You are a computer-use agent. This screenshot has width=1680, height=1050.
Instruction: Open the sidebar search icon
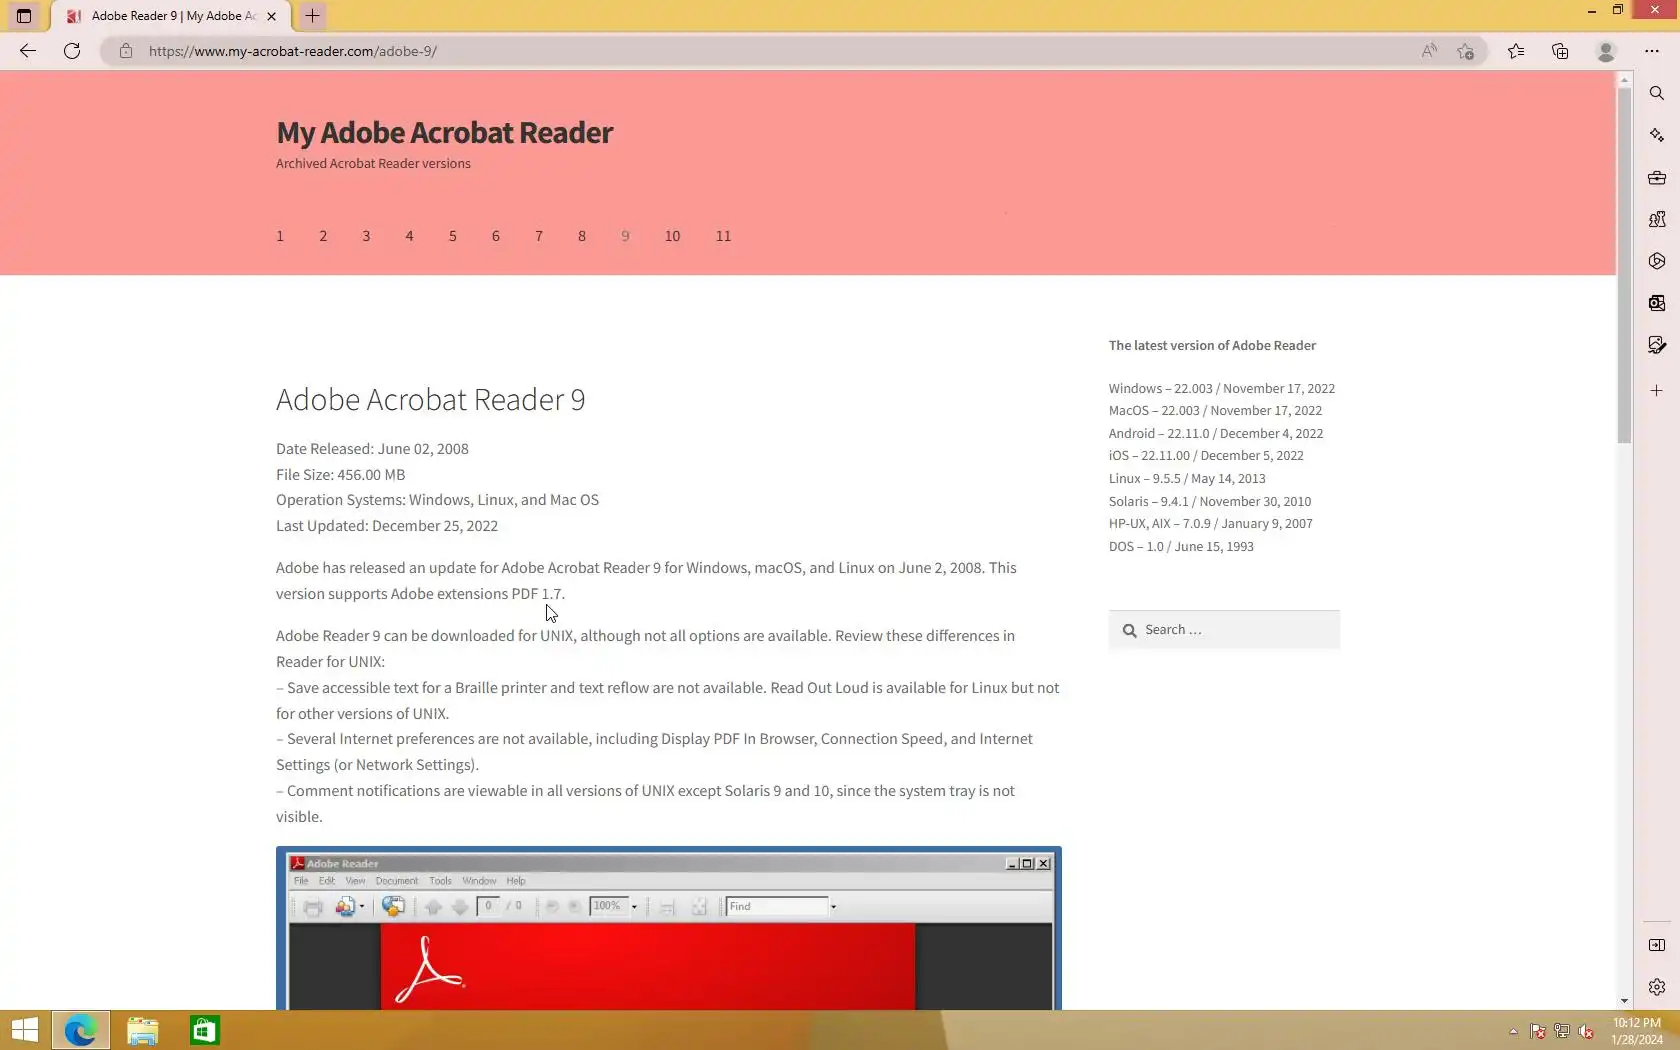[x=1657, y=93]
